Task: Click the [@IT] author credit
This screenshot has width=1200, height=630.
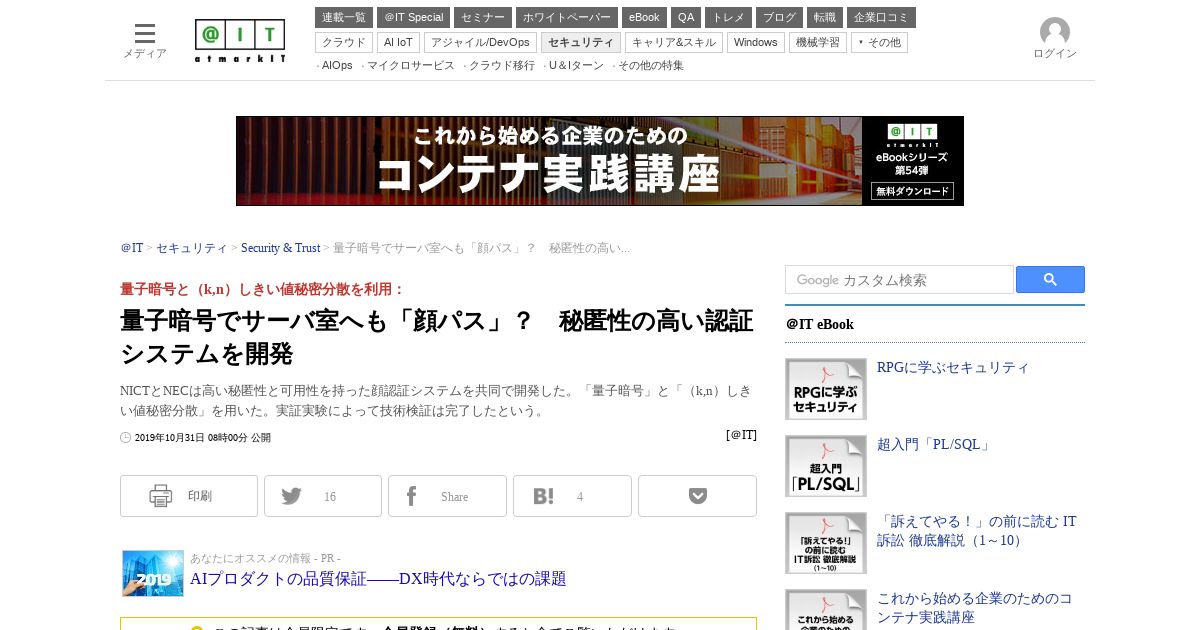Action: (x=741, y=435)
